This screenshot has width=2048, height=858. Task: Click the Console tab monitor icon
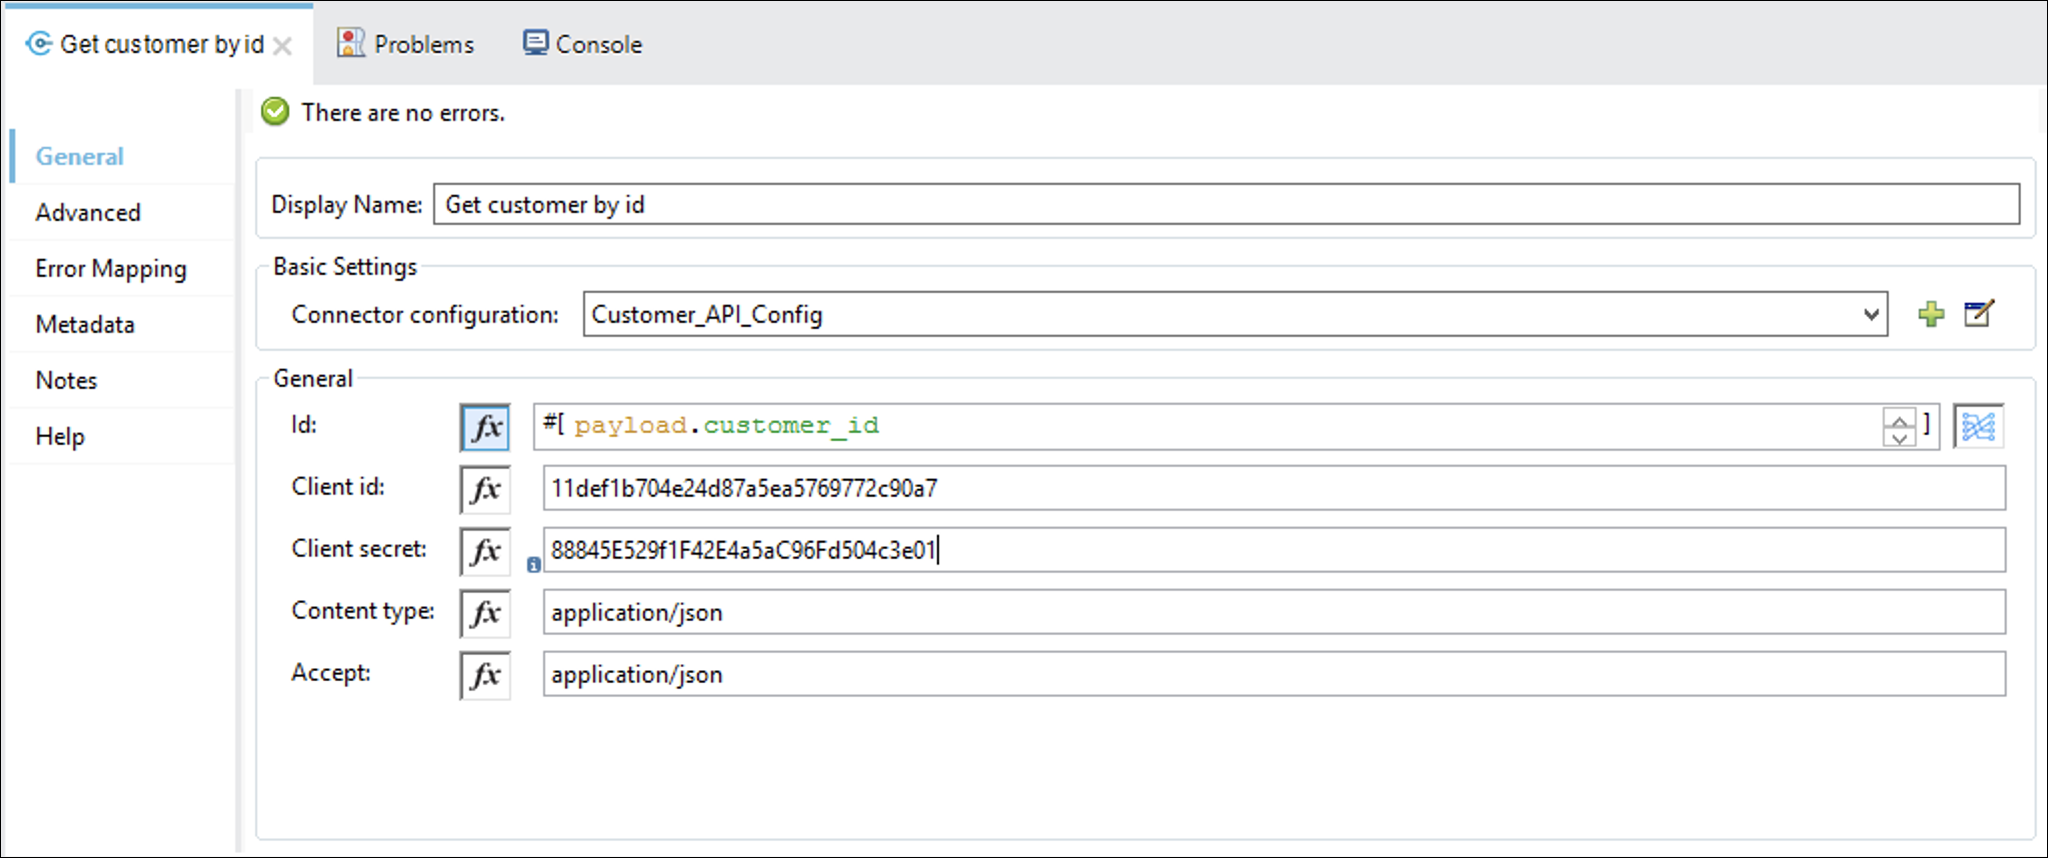[x=535, y=43]
